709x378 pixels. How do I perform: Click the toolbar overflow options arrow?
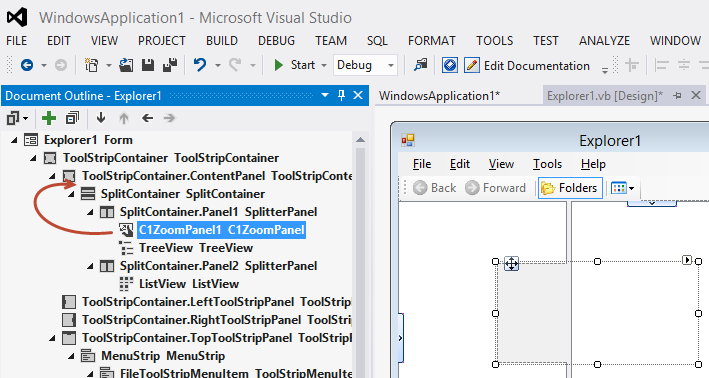[x=605, y=71]
